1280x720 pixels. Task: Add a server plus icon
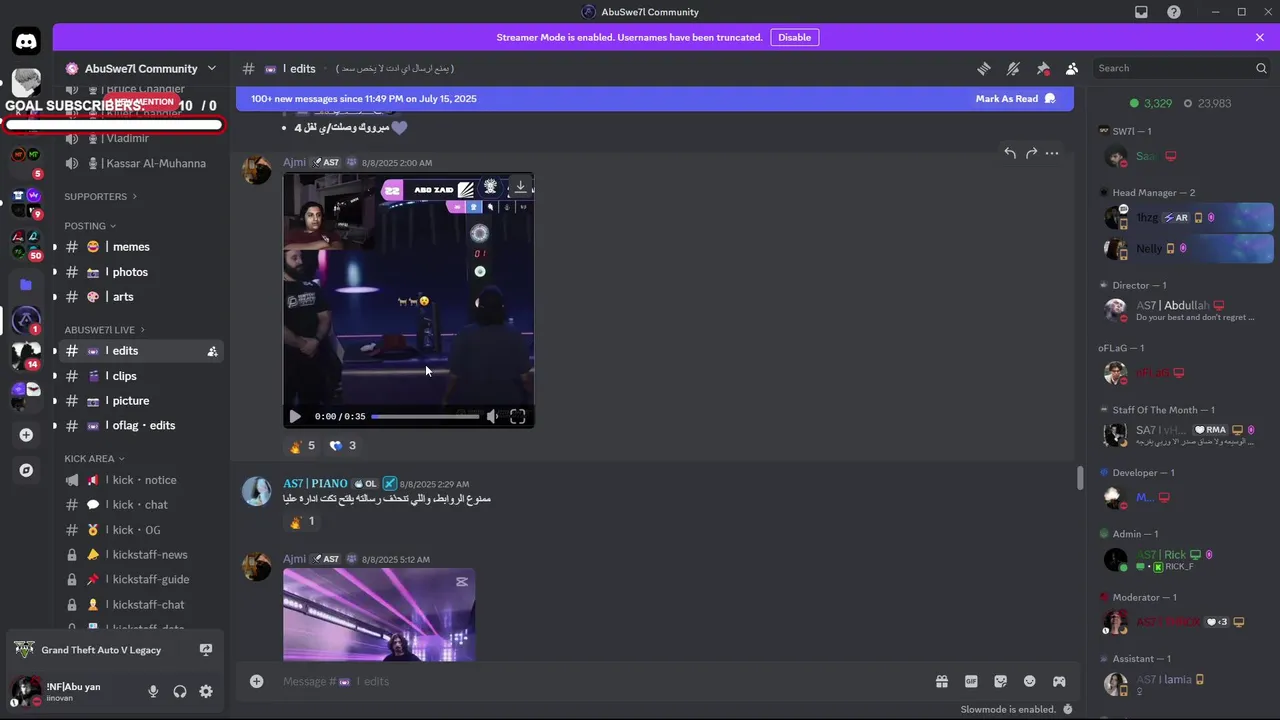pos(26,435)
